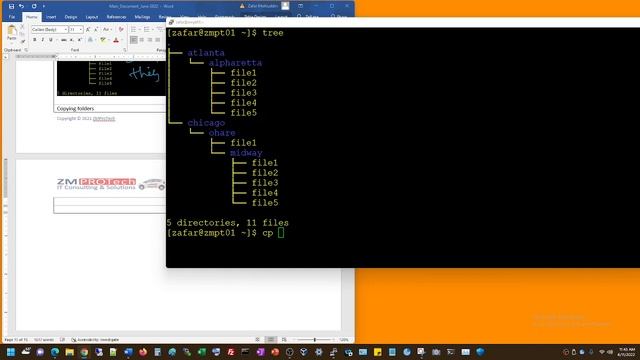Apply yellow text highlight color

[x=103, y=40]
